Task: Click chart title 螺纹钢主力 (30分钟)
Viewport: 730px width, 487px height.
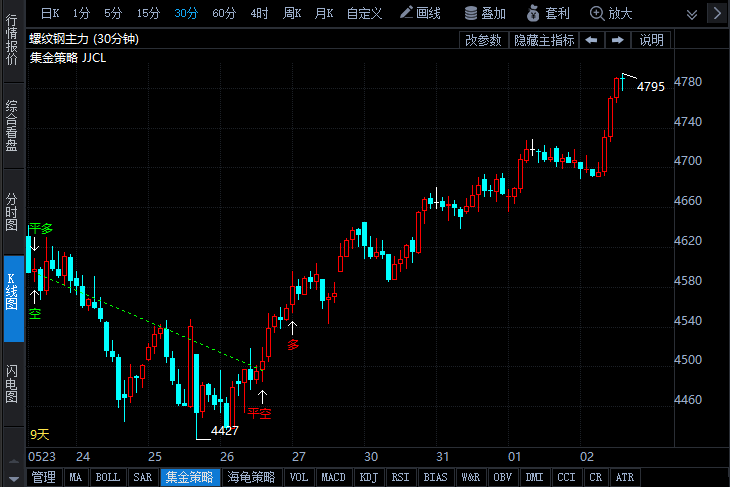Action: pyautogui.click(x=84, y=39)
